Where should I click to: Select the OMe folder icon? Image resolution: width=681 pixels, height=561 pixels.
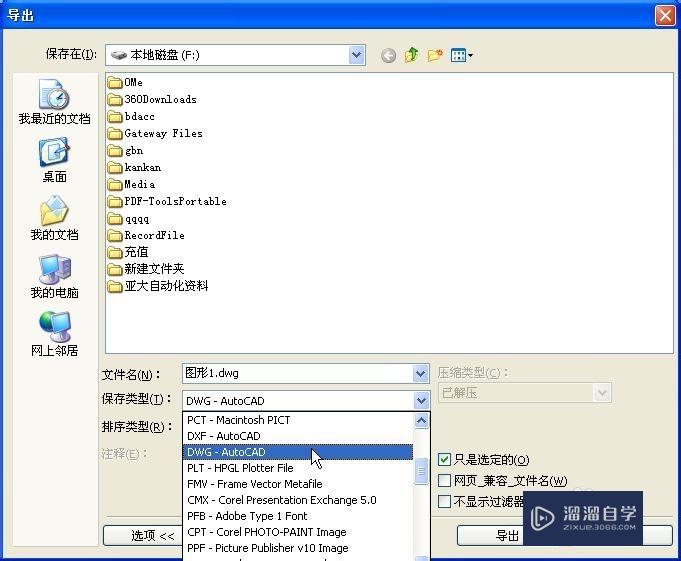115,82
